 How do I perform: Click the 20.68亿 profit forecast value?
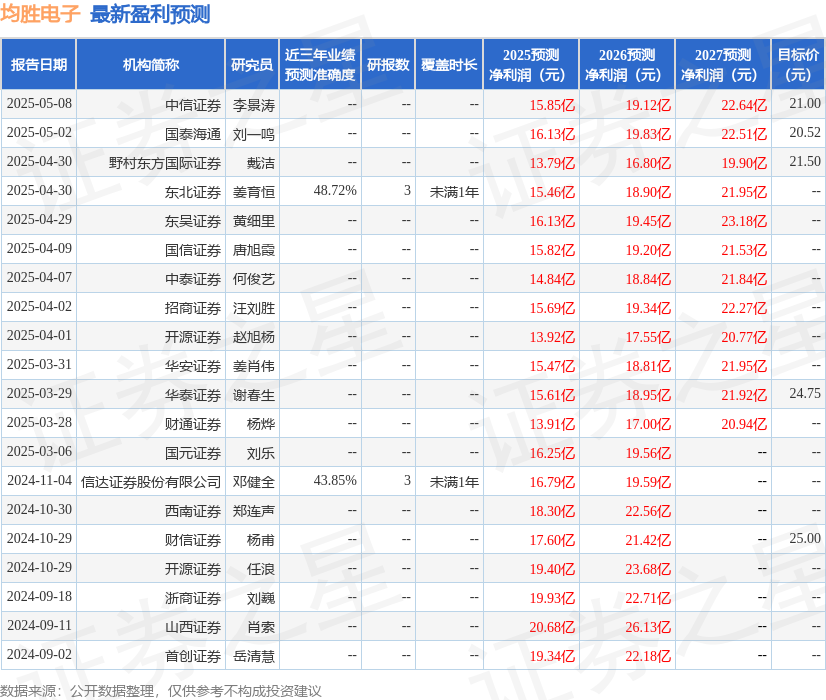pyautogui.click(x=552, y=626)
